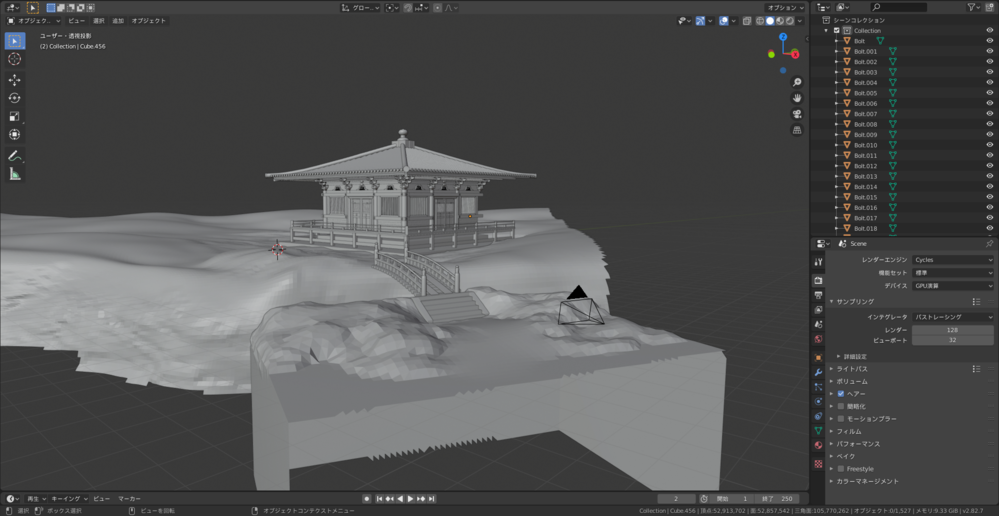Choose the Measure tool
Screen dimensions: 999x516
(x=14, y=174)
